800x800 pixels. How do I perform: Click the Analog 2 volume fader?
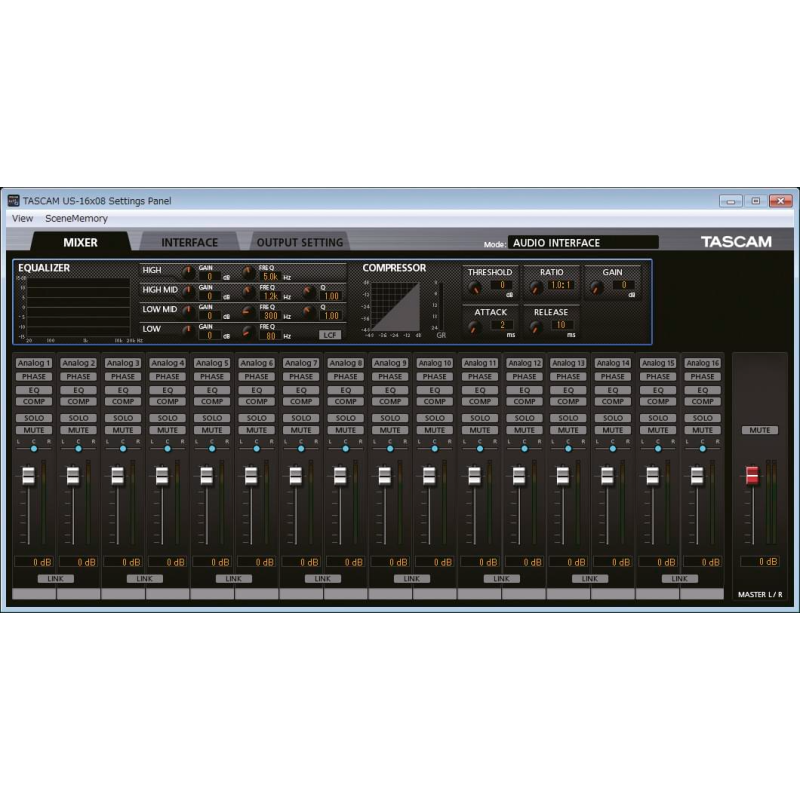pos(73,476)
